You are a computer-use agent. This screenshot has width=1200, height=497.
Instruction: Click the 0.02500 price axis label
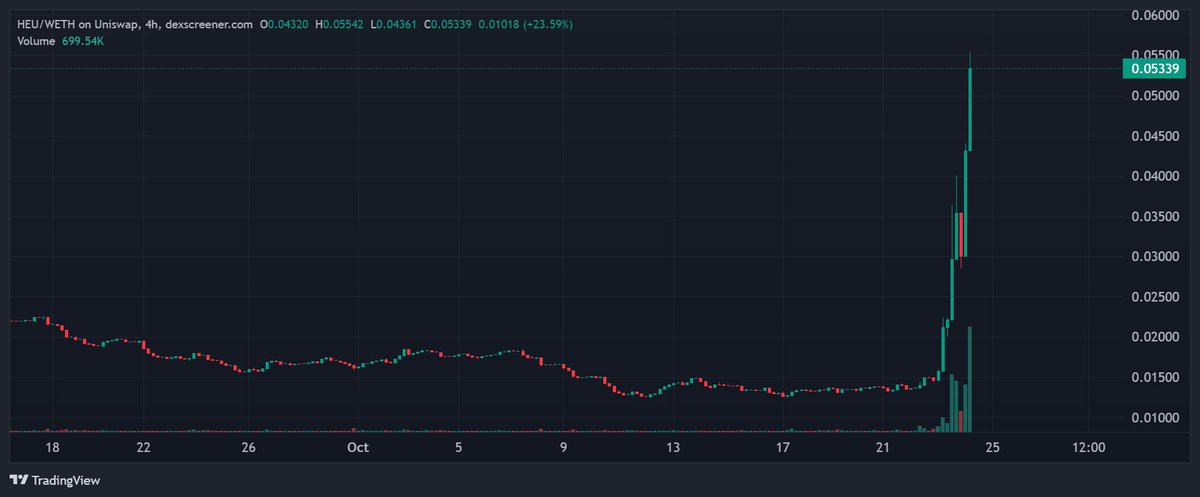pos(1154,297)
